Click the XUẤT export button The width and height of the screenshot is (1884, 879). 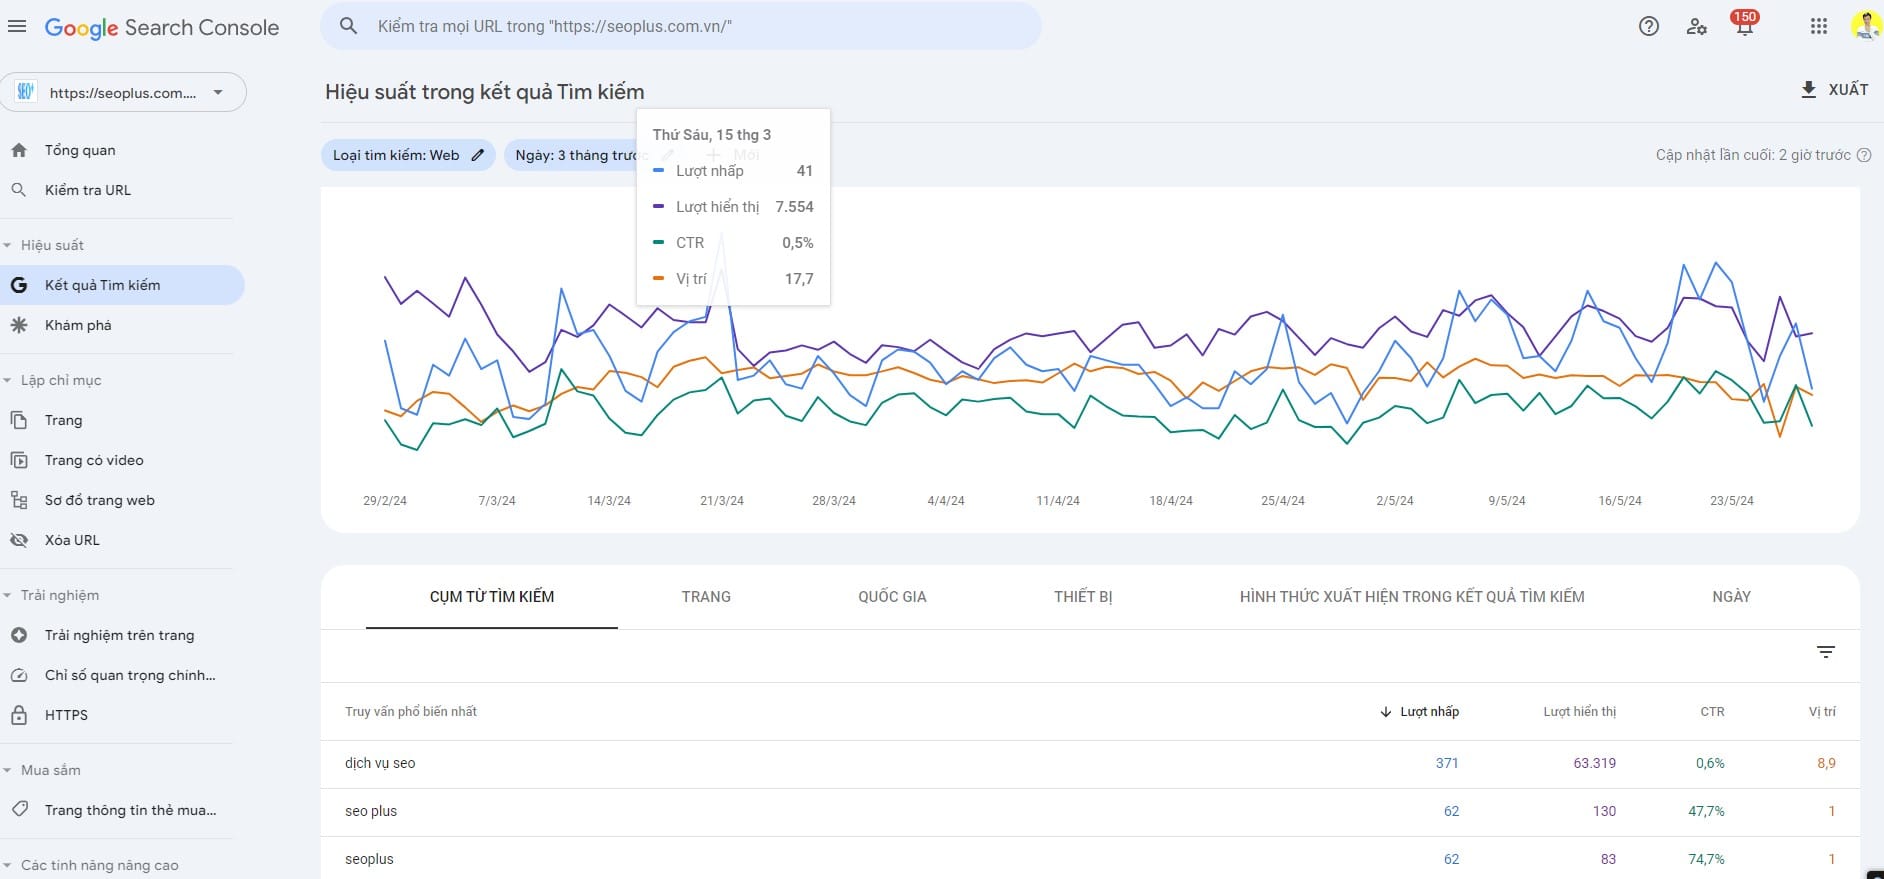(x=1834, y=90)
